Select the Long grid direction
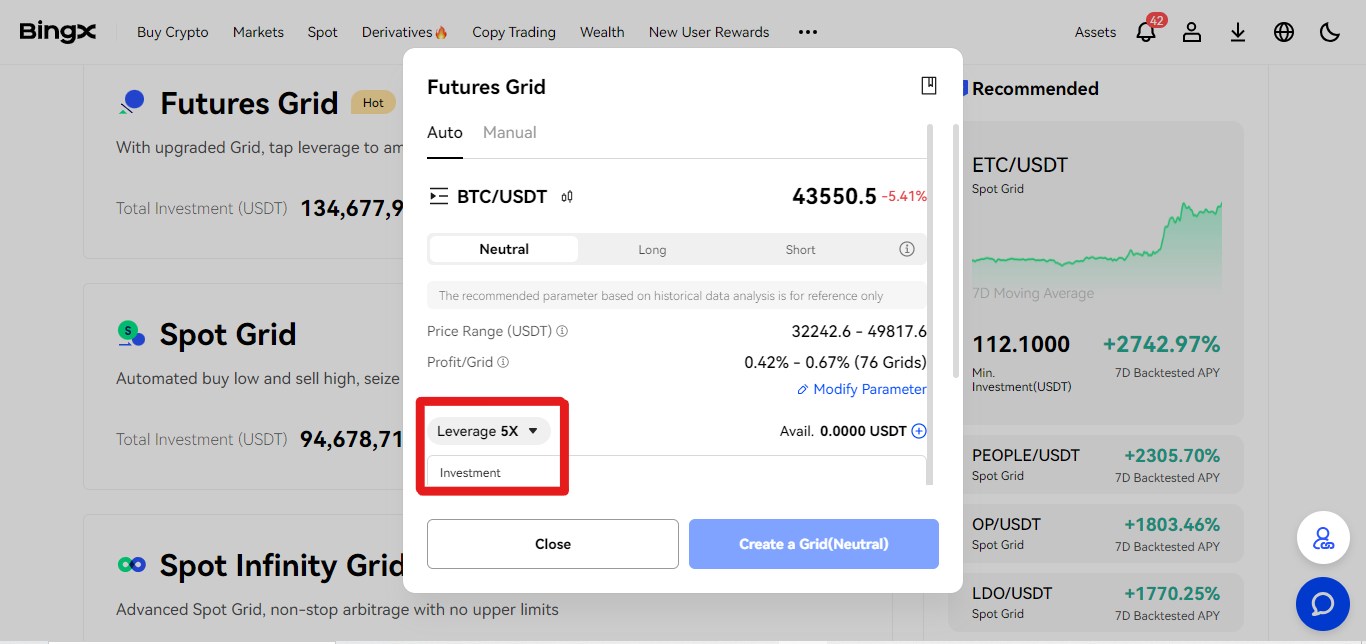Image resolution: width=1366 pixels, height=644 pixels. [x=652, y=249]
